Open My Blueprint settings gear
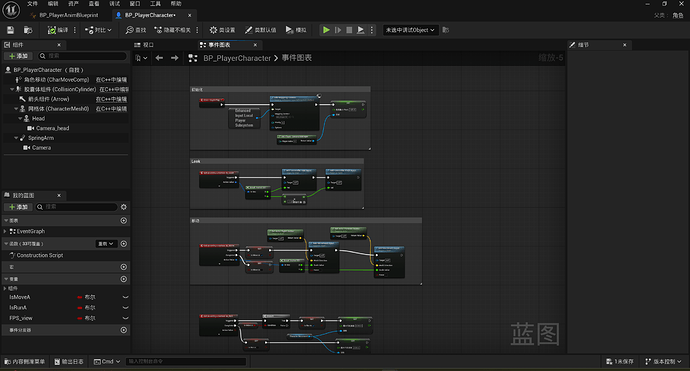 click(x=124, y=207)
